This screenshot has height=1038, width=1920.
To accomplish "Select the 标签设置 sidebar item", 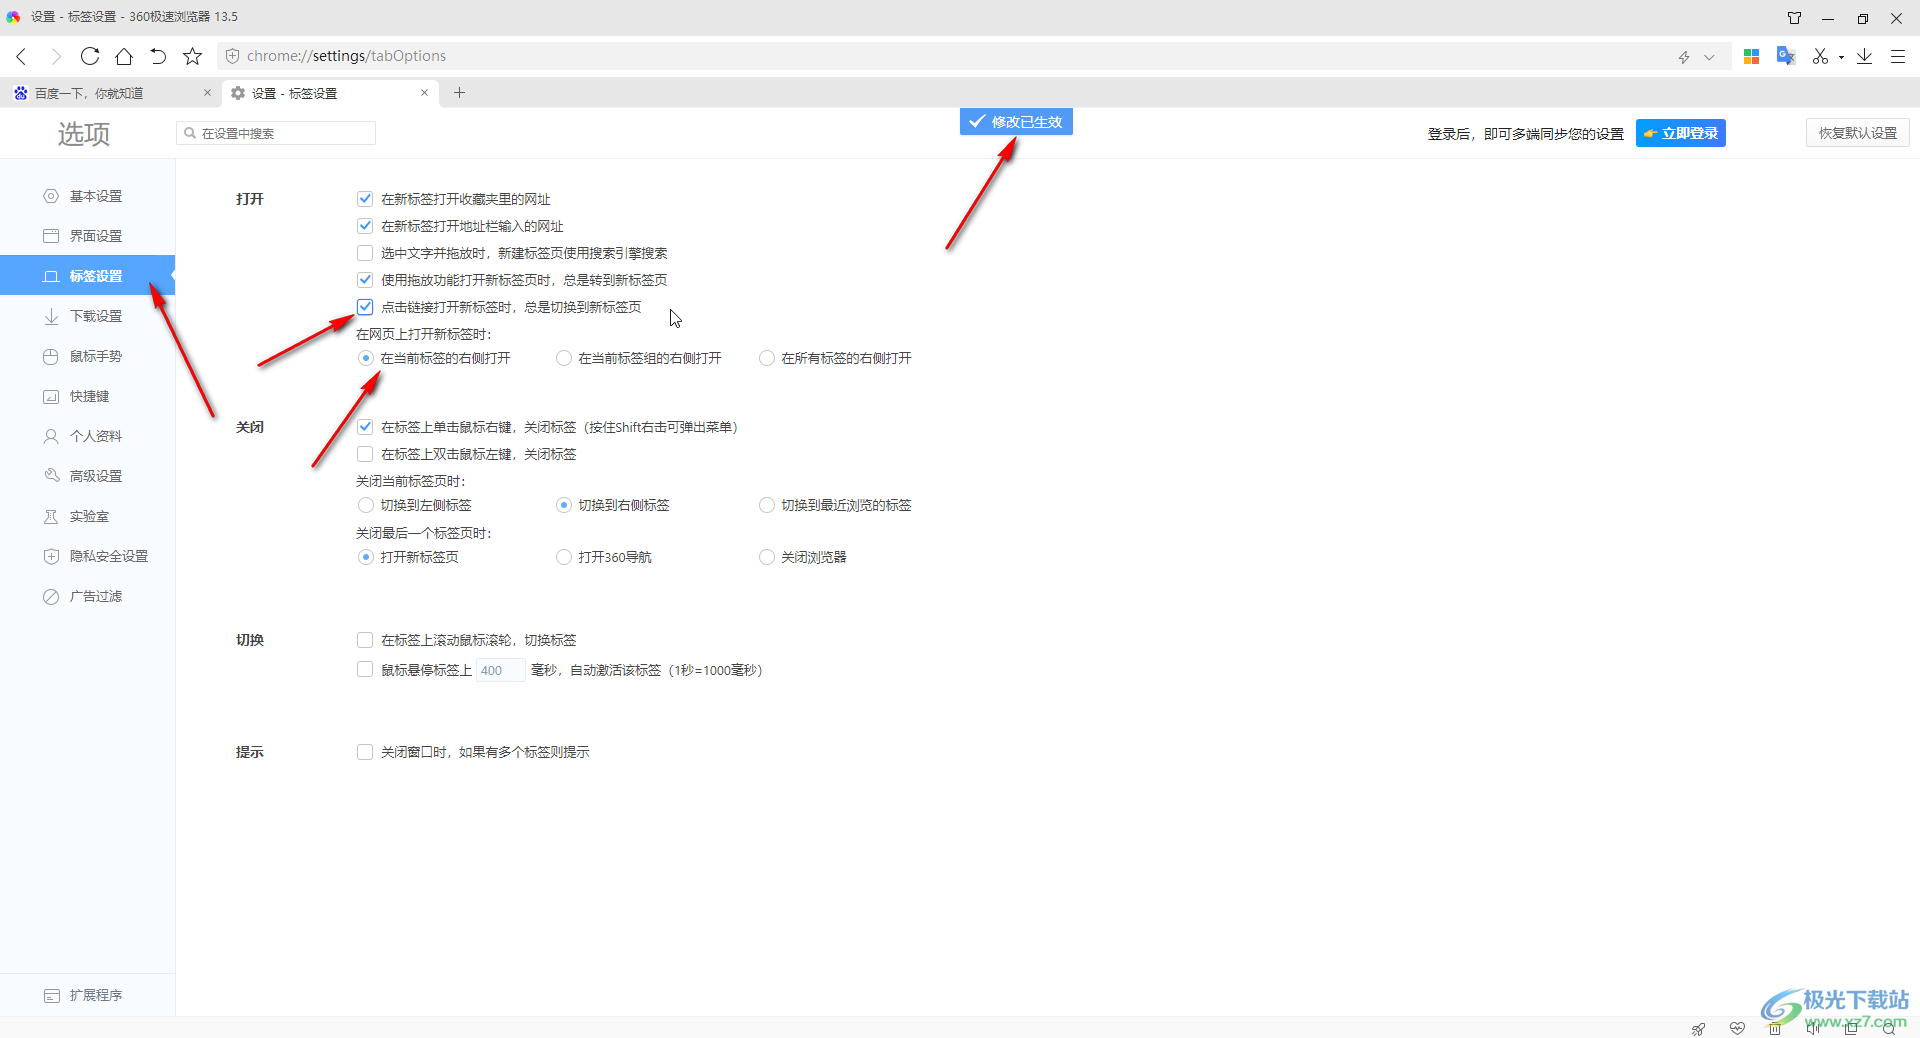I will click(87, 276).
